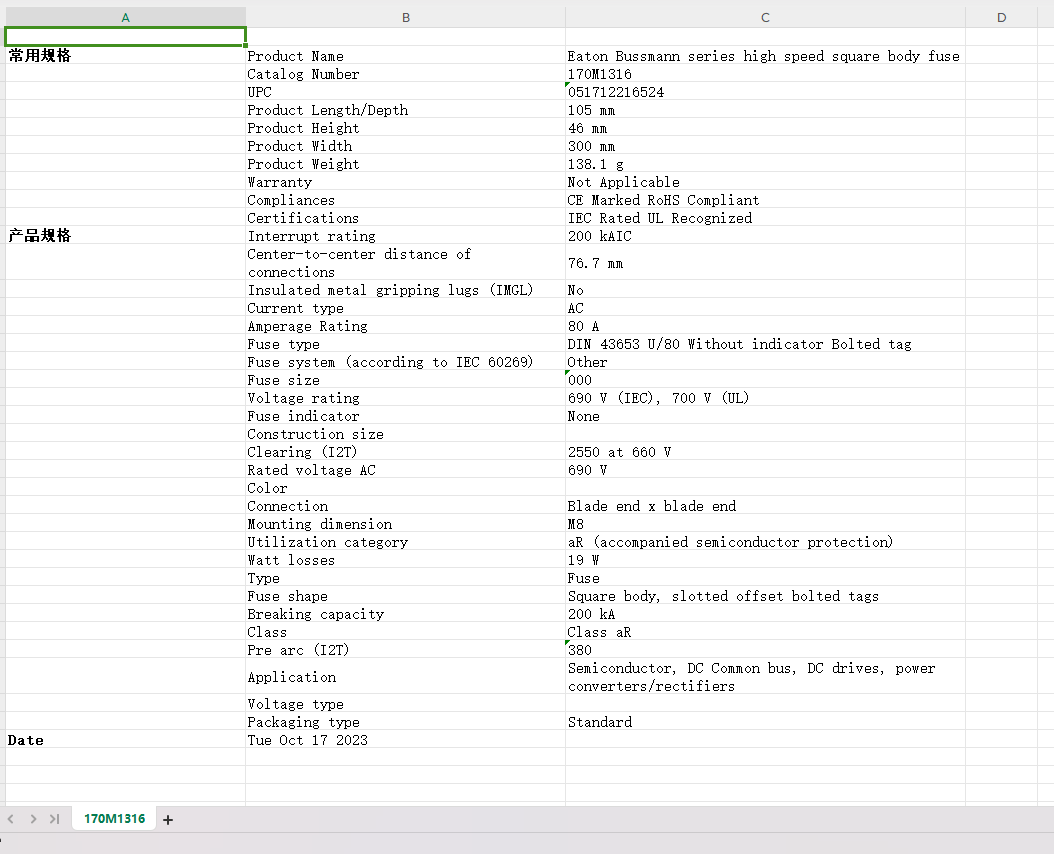Select the 'Color' label cell
The width and height of the screenshot is (1054, 854).
tap(406, 488)
